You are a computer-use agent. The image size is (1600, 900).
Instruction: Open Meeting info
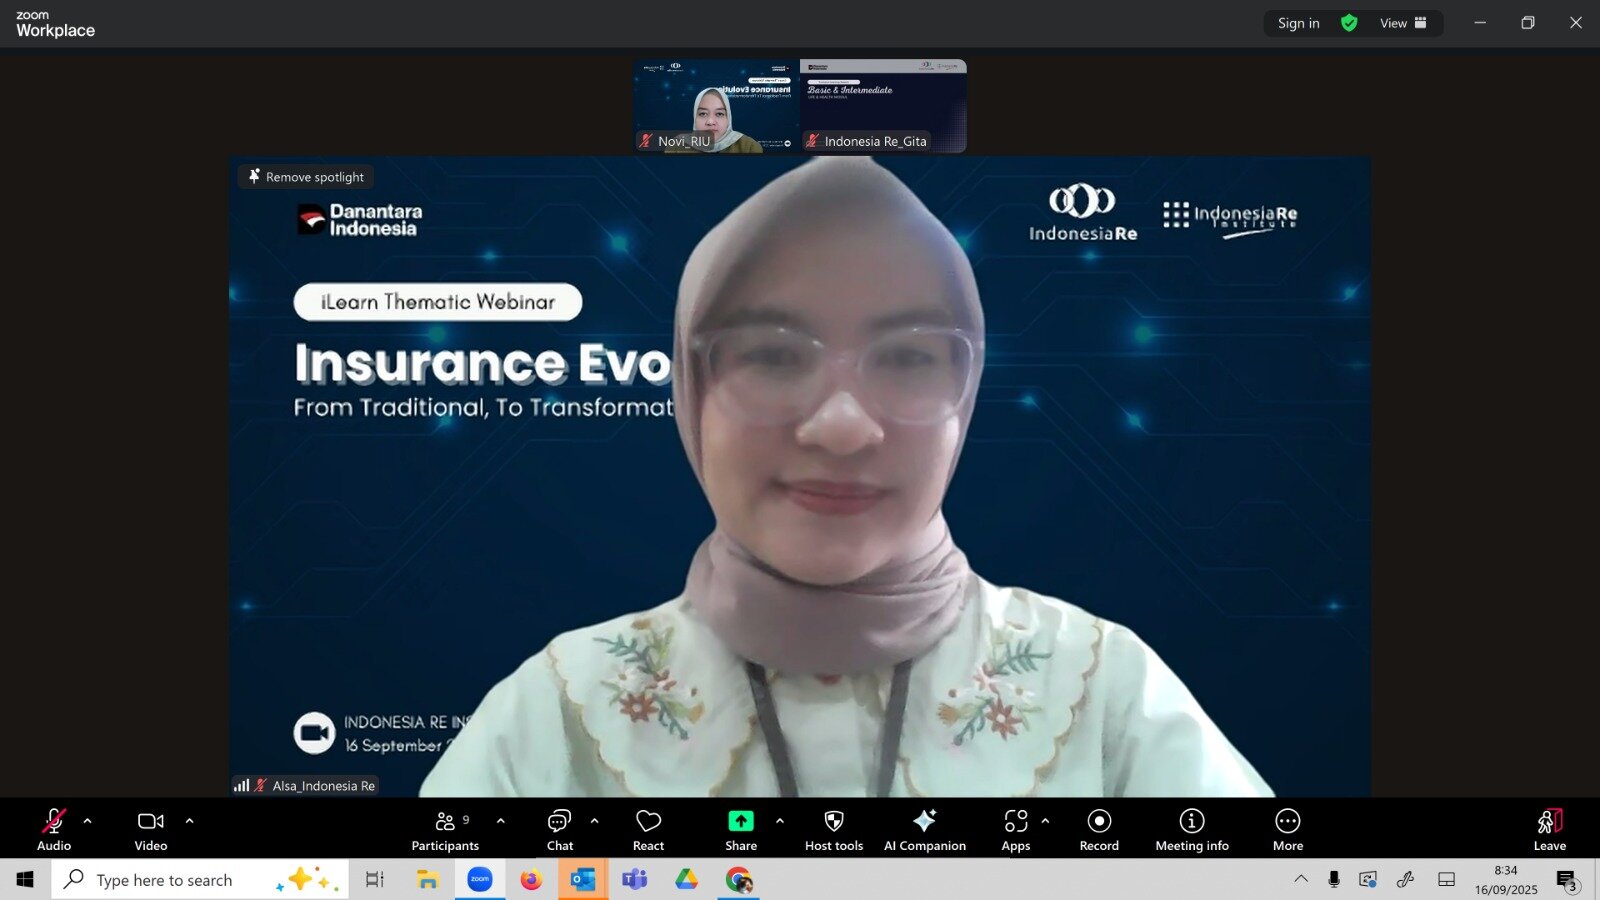pyautogui.click(x=1191, y=830)
